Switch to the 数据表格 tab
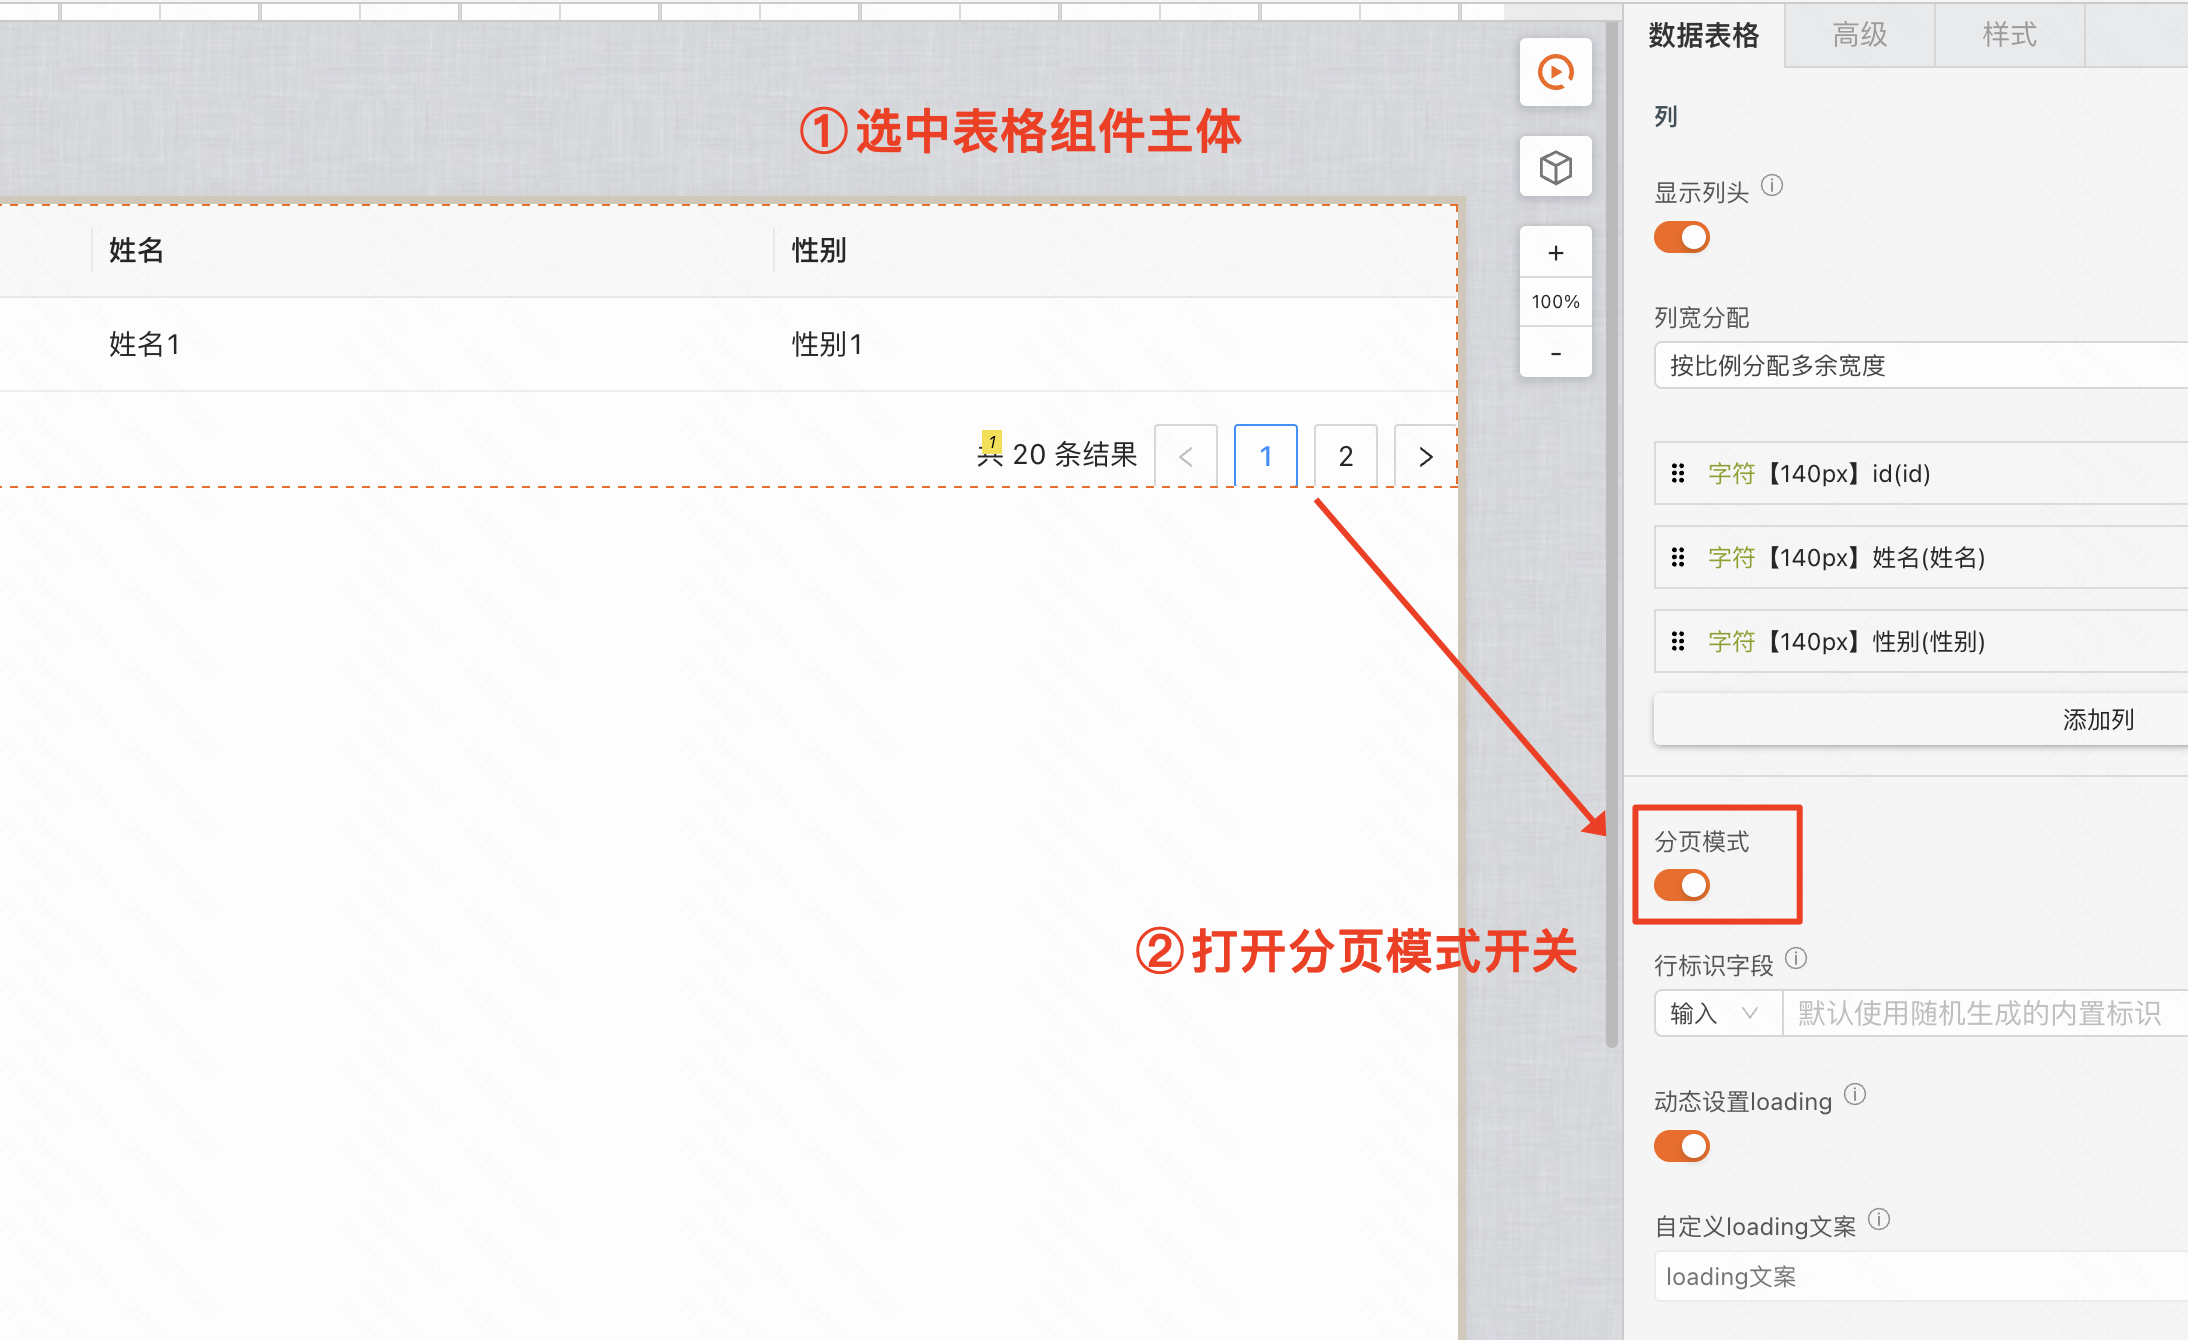The width and height of the screenshot is (2188, 1340). click(x=1704, y=36)
